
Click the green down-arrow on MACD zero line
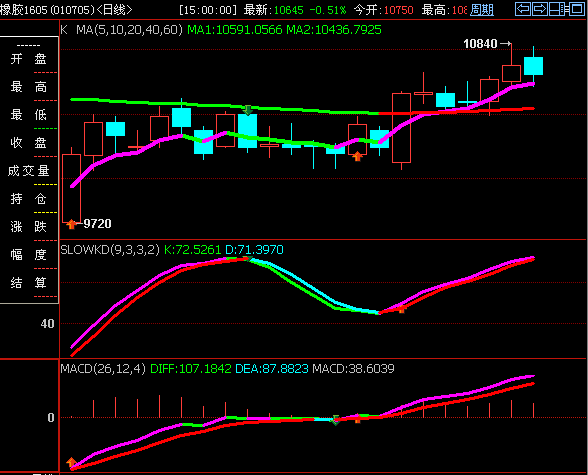tap(335, 420)
